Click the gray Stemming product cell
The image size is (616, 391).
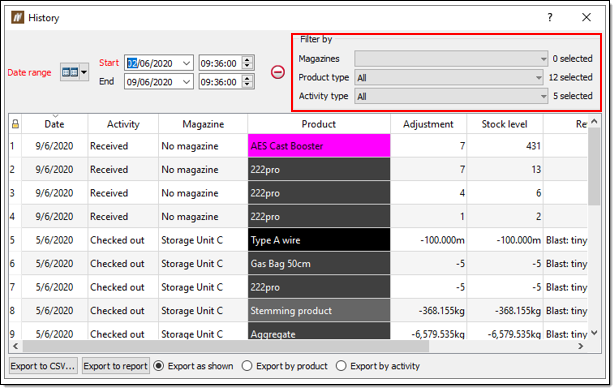(x=319, y=311)
